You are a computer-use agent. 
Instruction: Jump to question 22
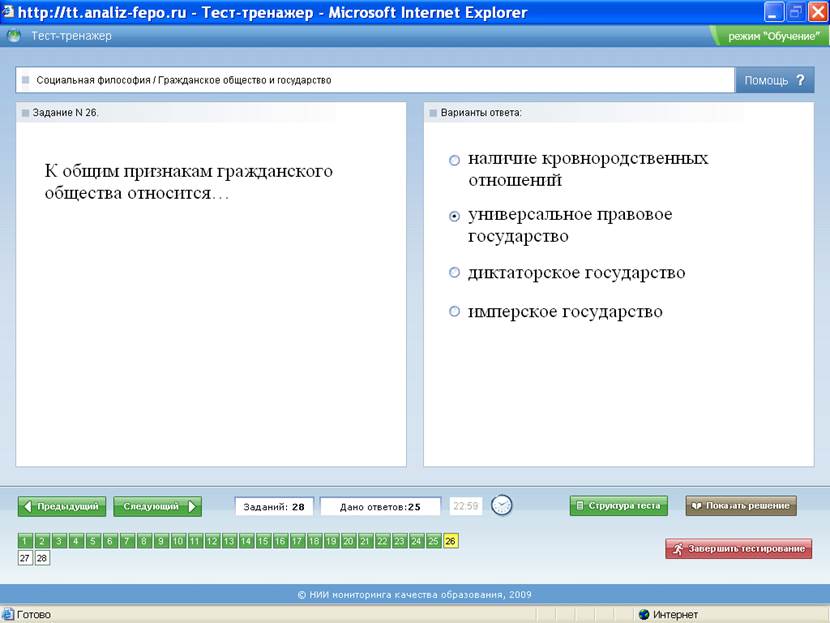pos(382,541)
